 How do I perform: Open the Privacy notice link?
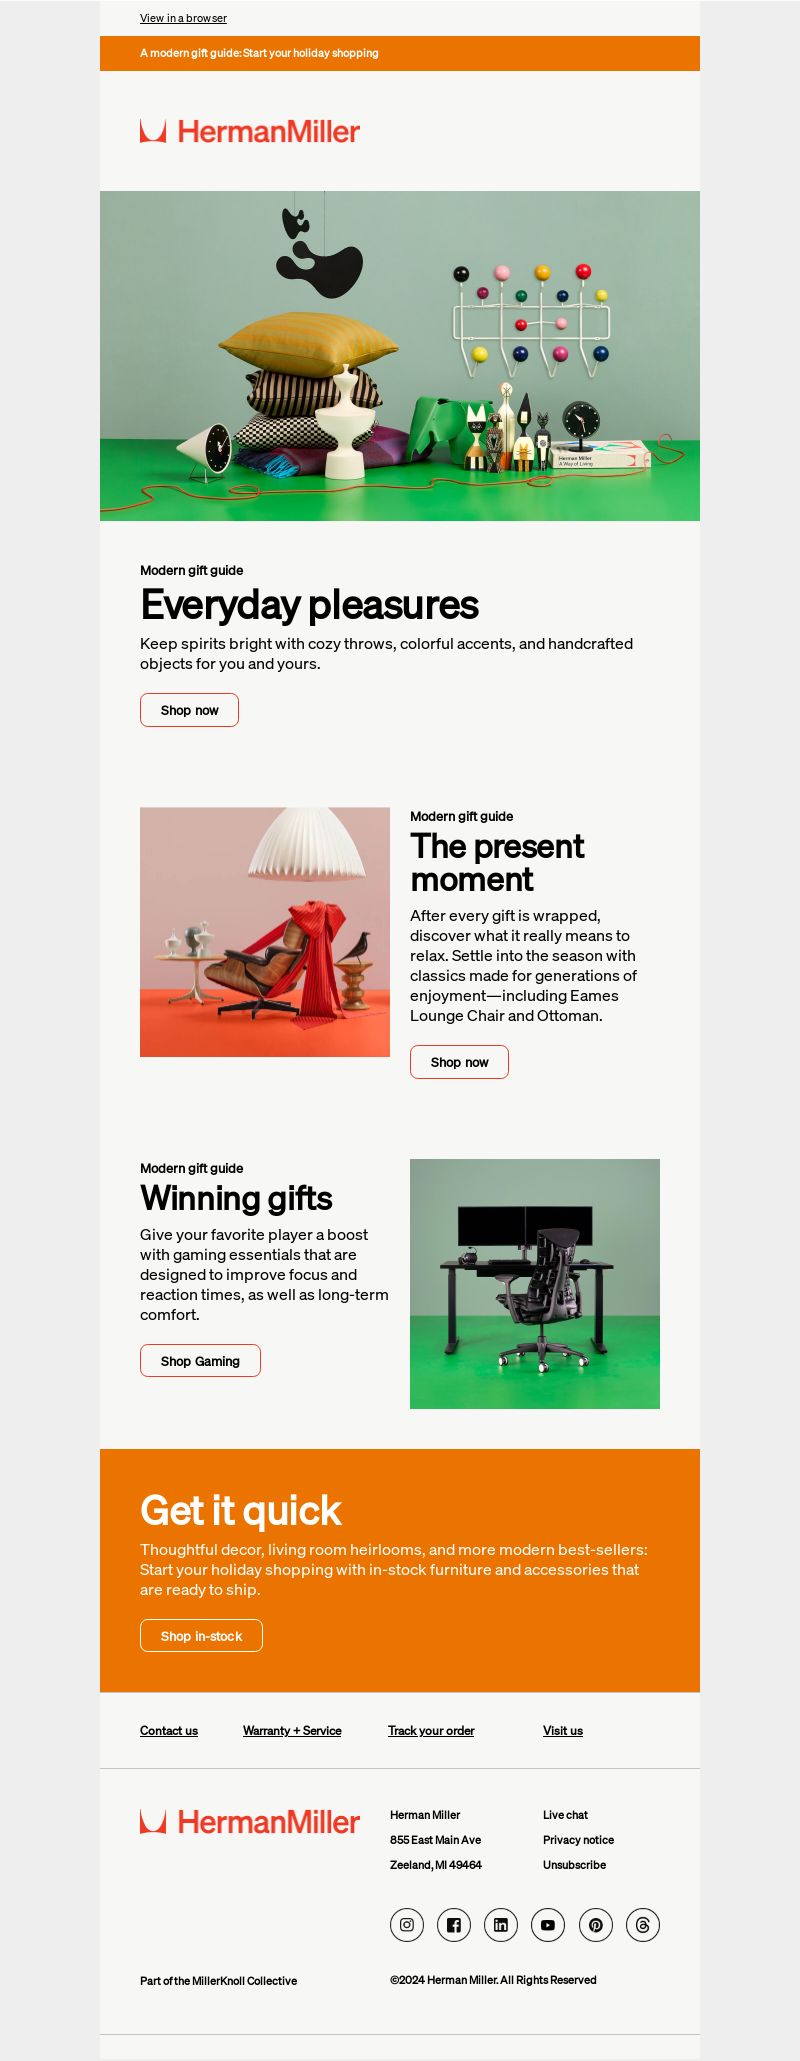(578, 1840)
